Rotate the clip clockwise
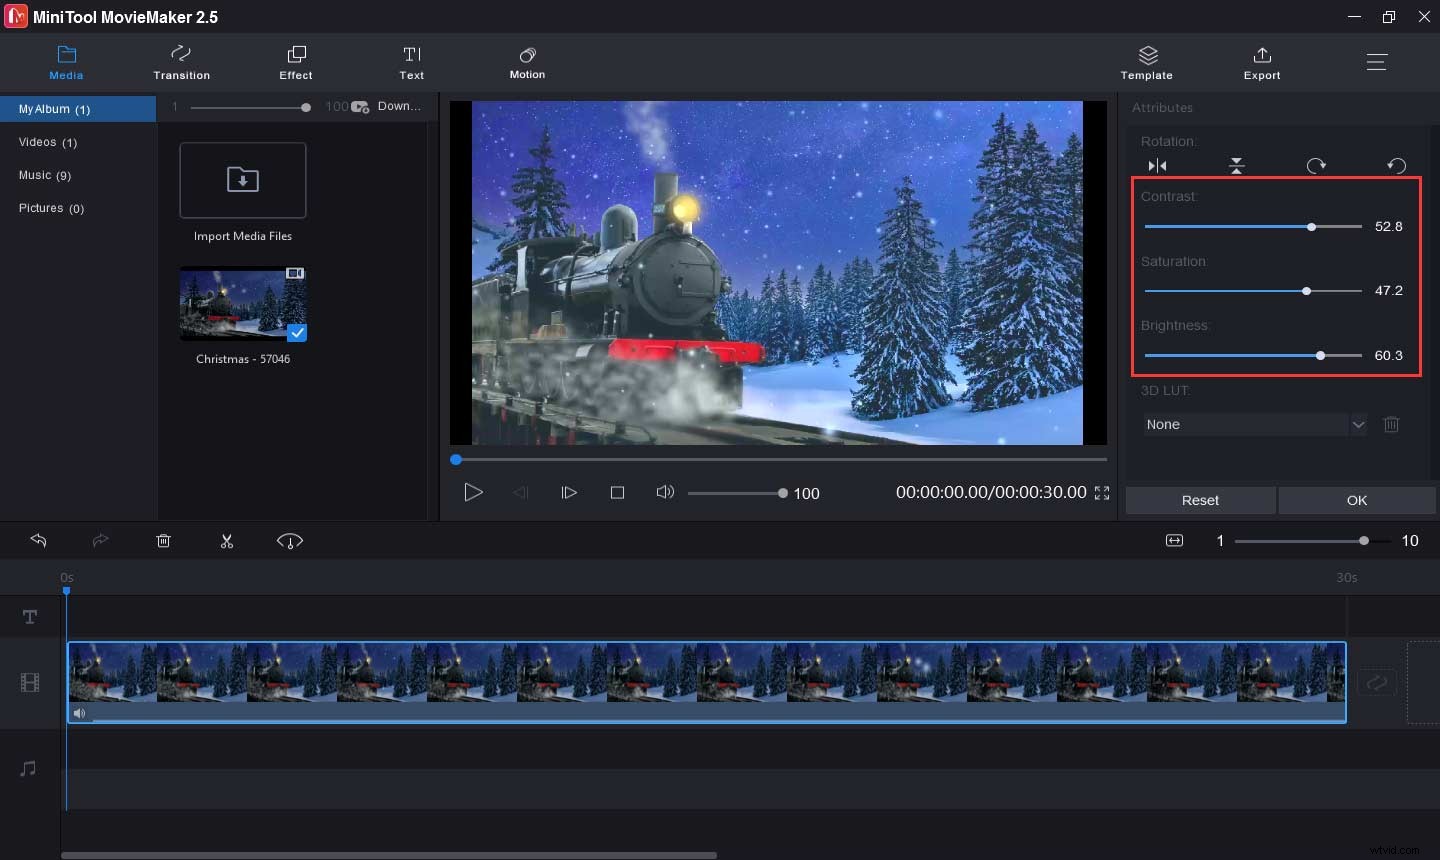 point(1316,165)
